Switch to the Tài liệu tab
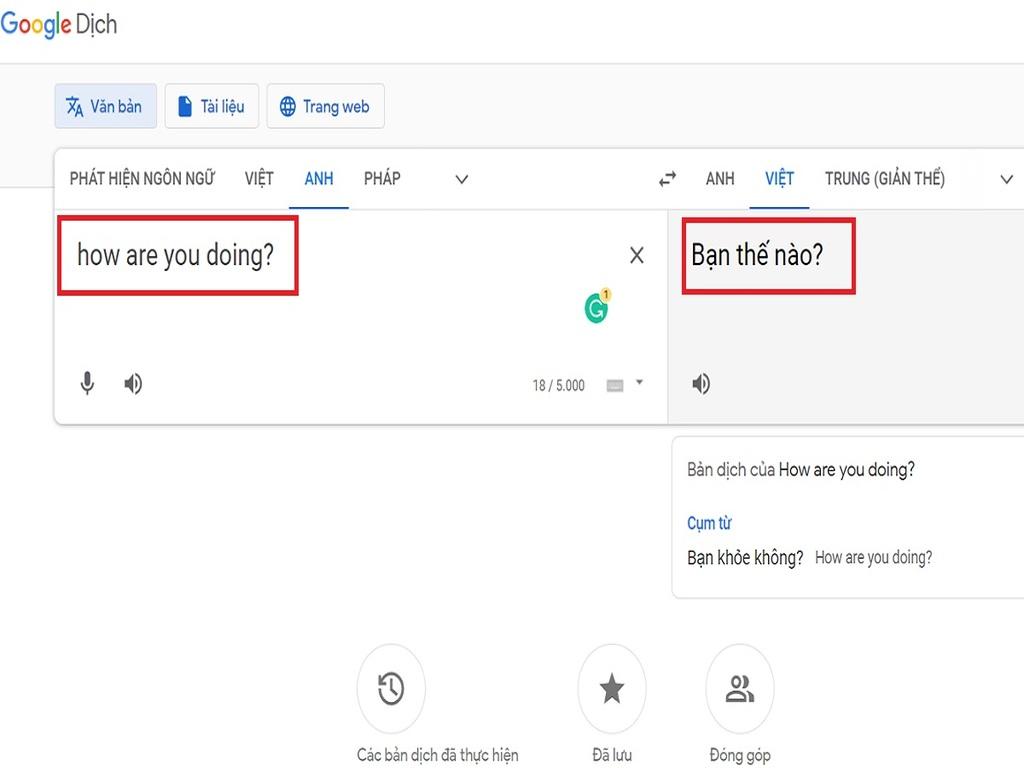1024x768 pixels. point(211,106)
